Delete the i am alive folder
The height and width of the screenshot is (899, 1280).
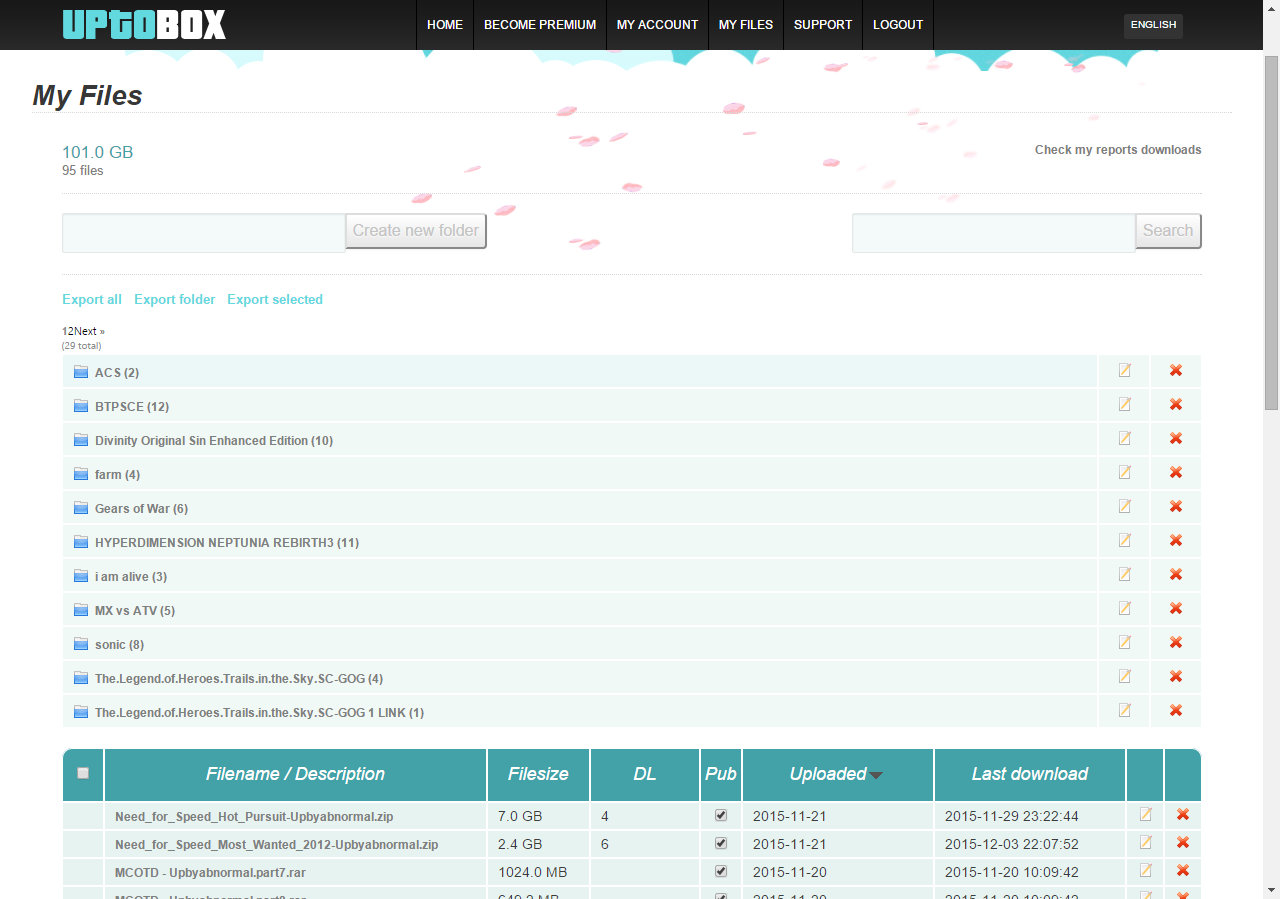pyautogui.click(x=1176, y=575)
